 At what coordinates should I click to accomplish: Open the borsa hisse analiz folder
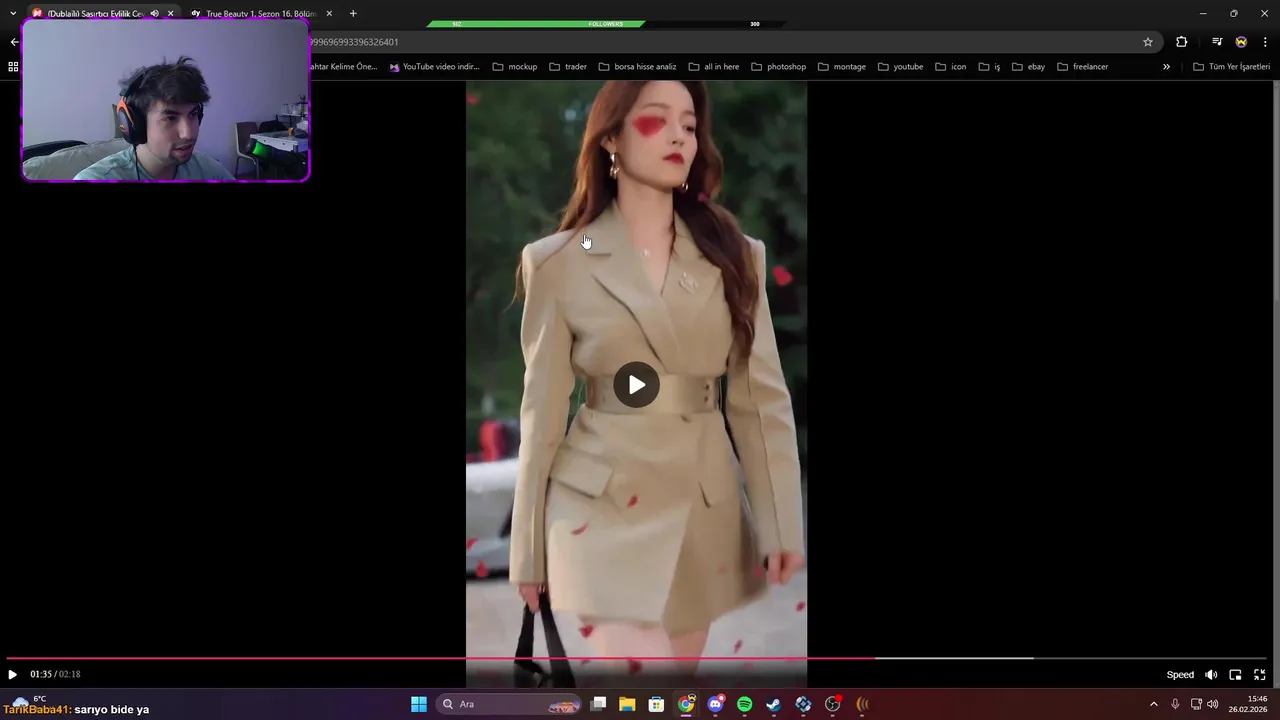coord(637,67)
